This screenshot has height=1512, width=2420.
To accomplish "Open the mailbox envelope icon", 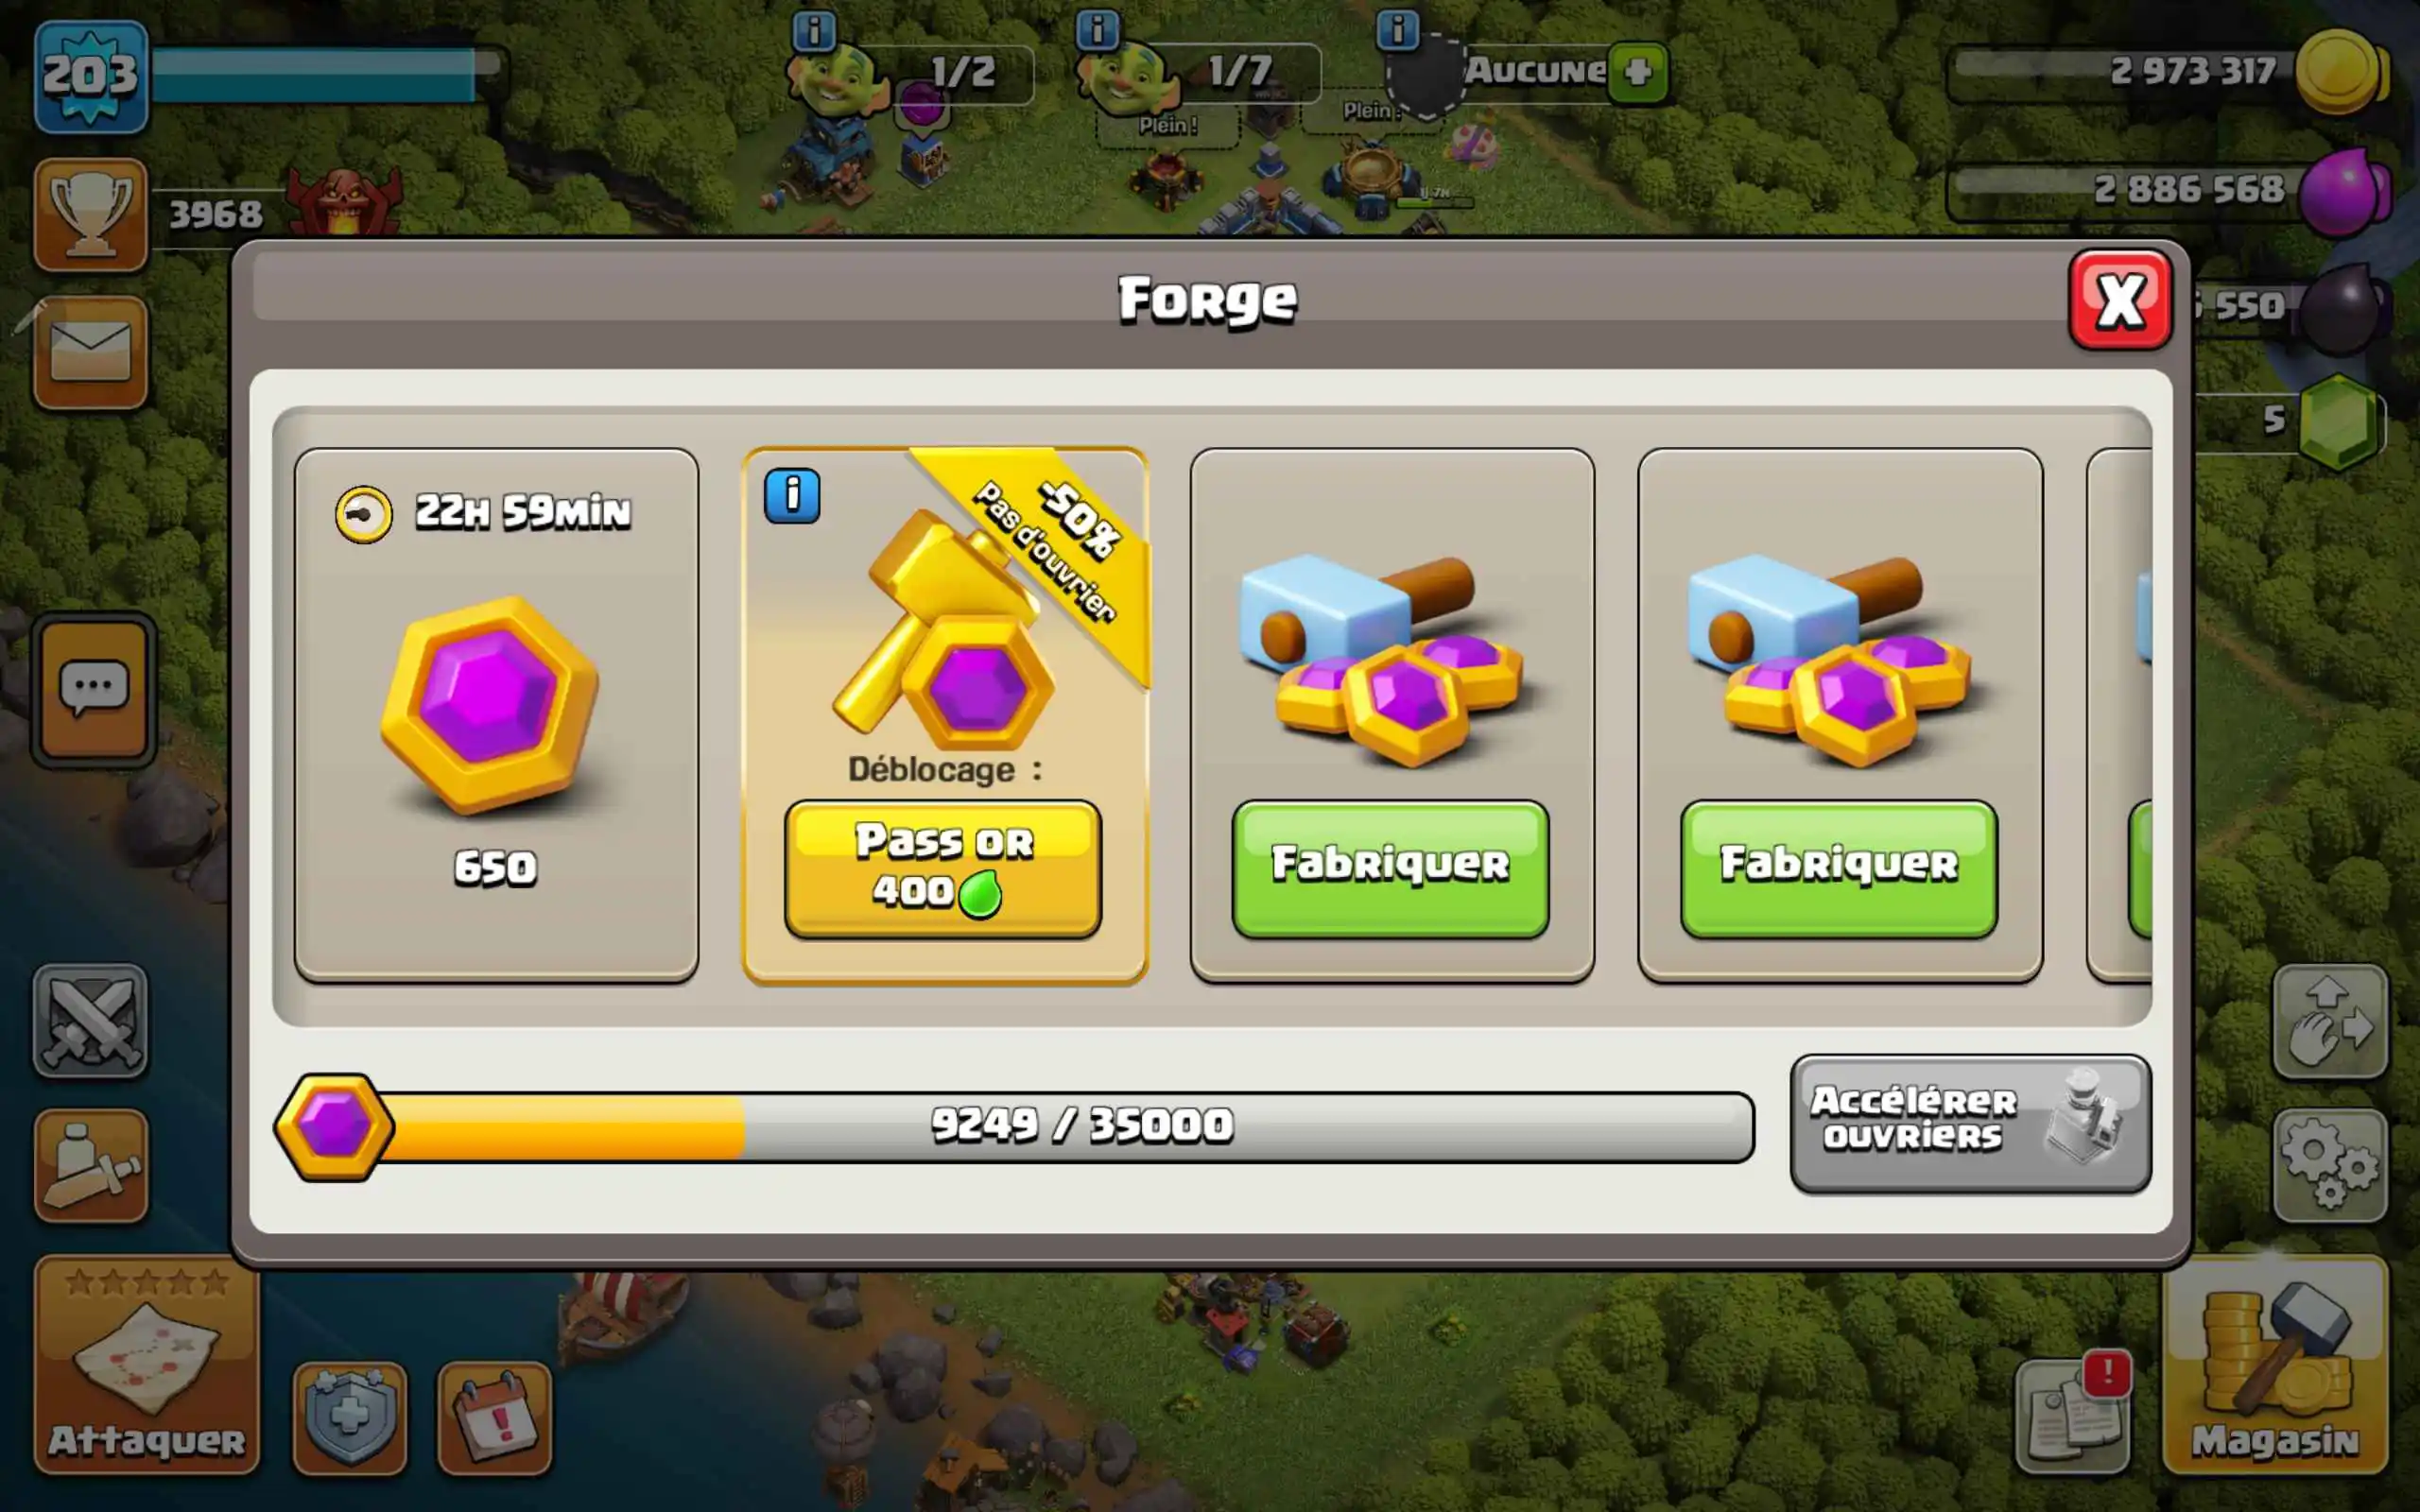I will click(x=91, y=352).
